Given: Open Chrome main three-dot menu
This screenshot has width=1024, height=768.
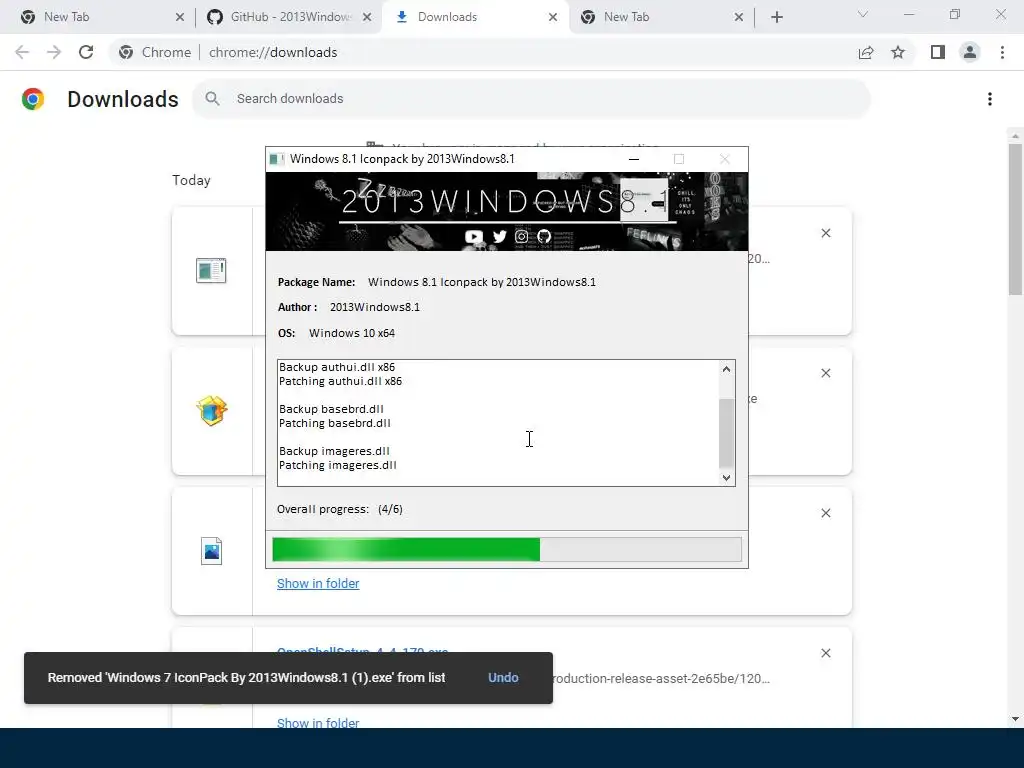Looking at the screenshot, I should (x=1002, y=52).
